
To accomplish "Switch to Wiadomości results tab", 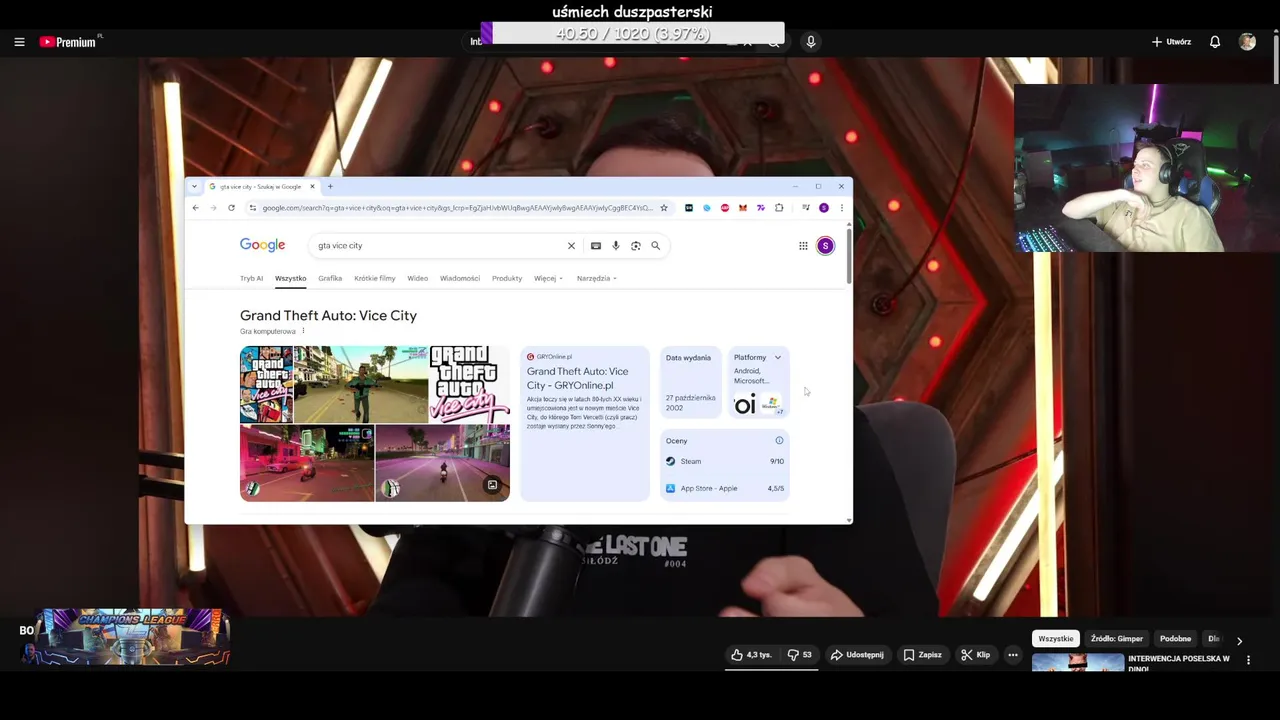I will click(x=460, y=278).
